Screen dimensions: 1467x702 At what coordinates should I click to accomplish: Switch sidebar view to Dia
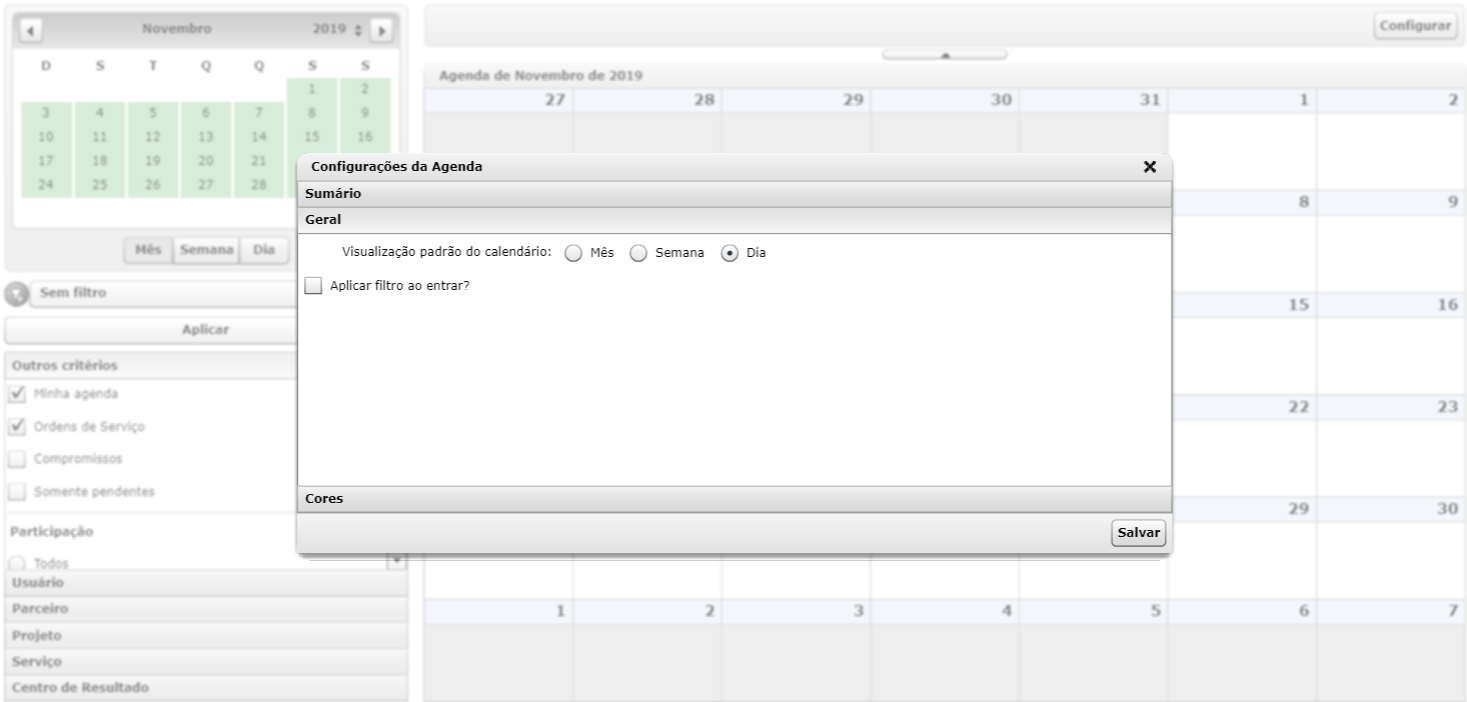tap(264, 250)
